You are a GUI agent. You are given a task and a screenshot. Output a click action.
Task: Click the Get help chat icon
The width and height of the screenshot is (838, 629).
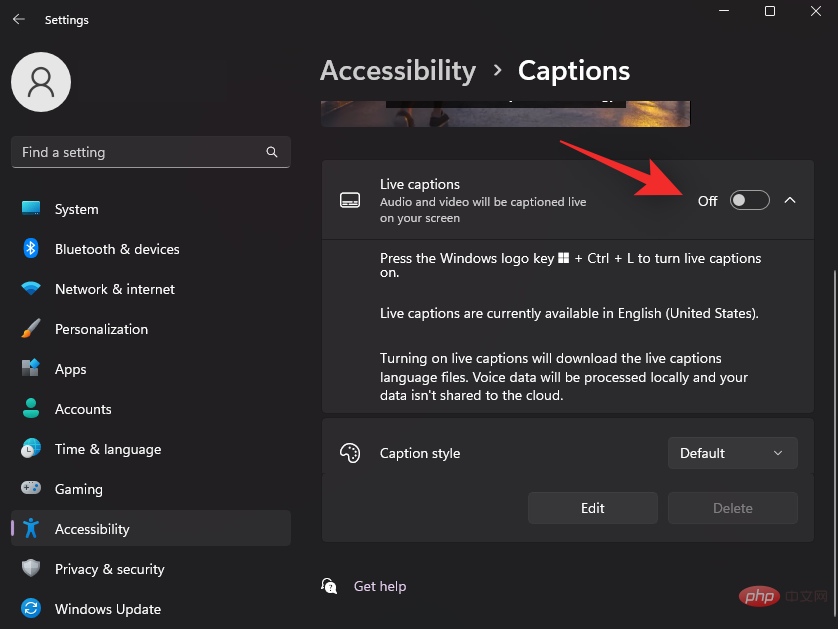pyautogui.click(x=329, y=586)
